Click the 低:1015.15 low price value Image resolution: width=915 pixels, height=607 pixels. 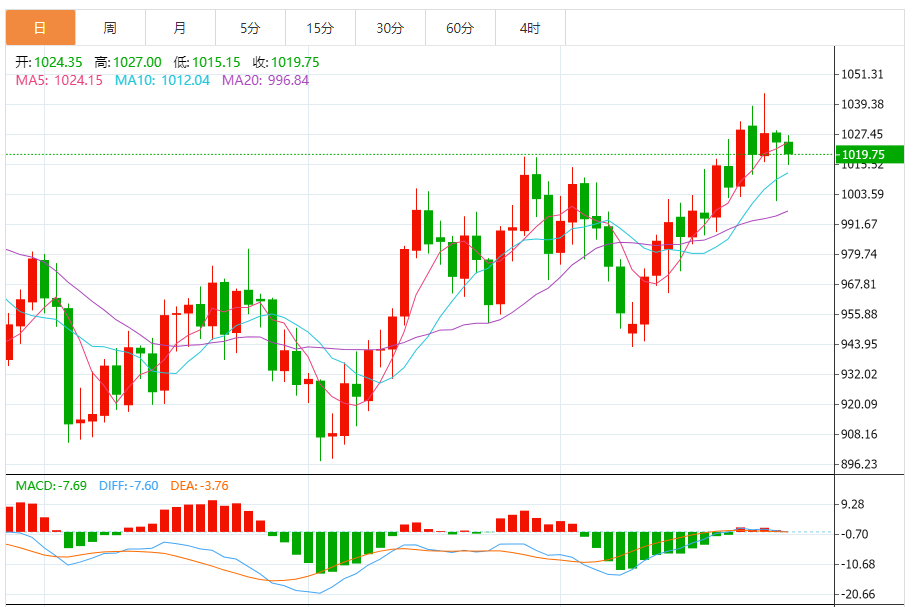point(207,62)
